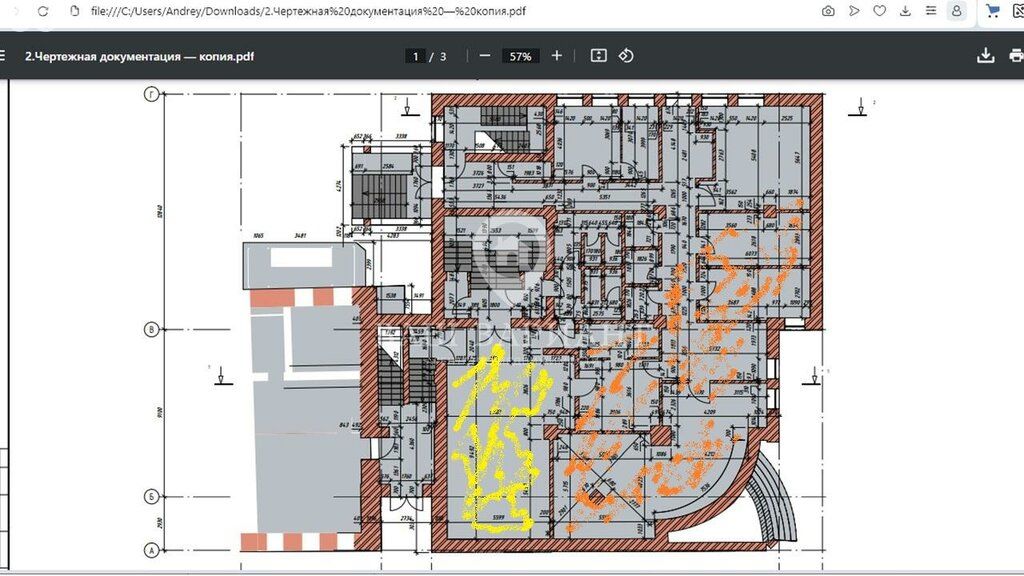1024x576 pixels.
Task: Zoom out with the minus button
Action: click(x=485, y=56)
